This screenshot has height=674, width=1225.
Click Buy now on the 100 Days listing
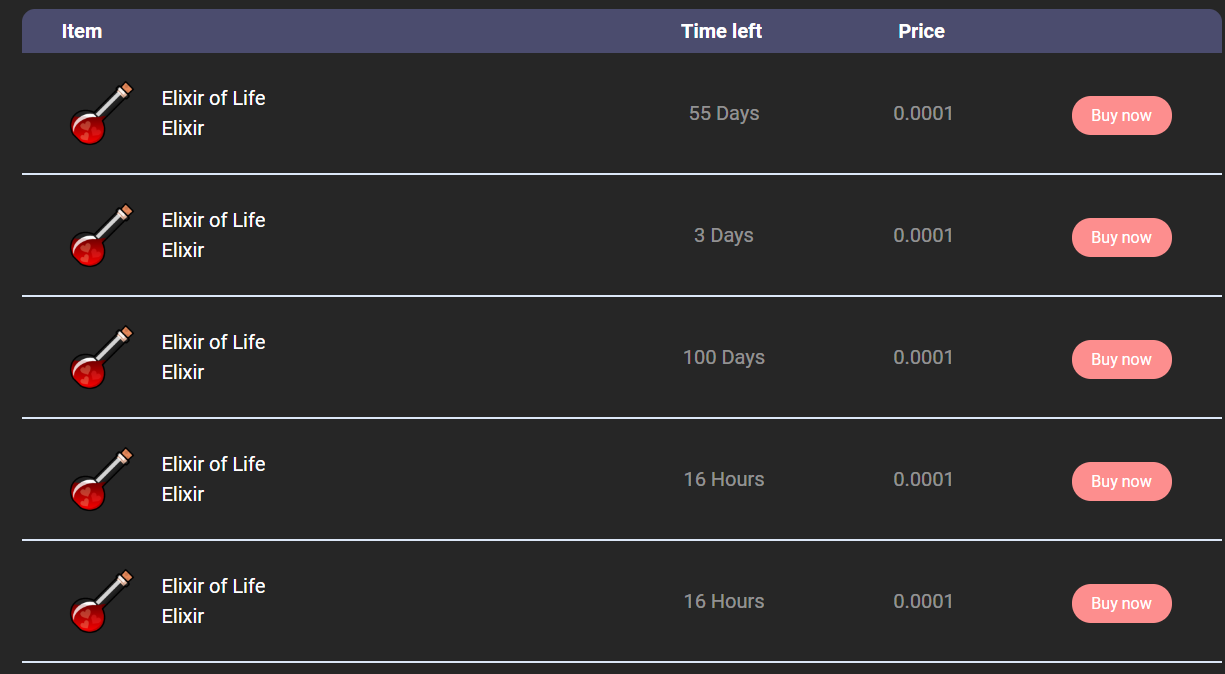(x=1121, y=359)
